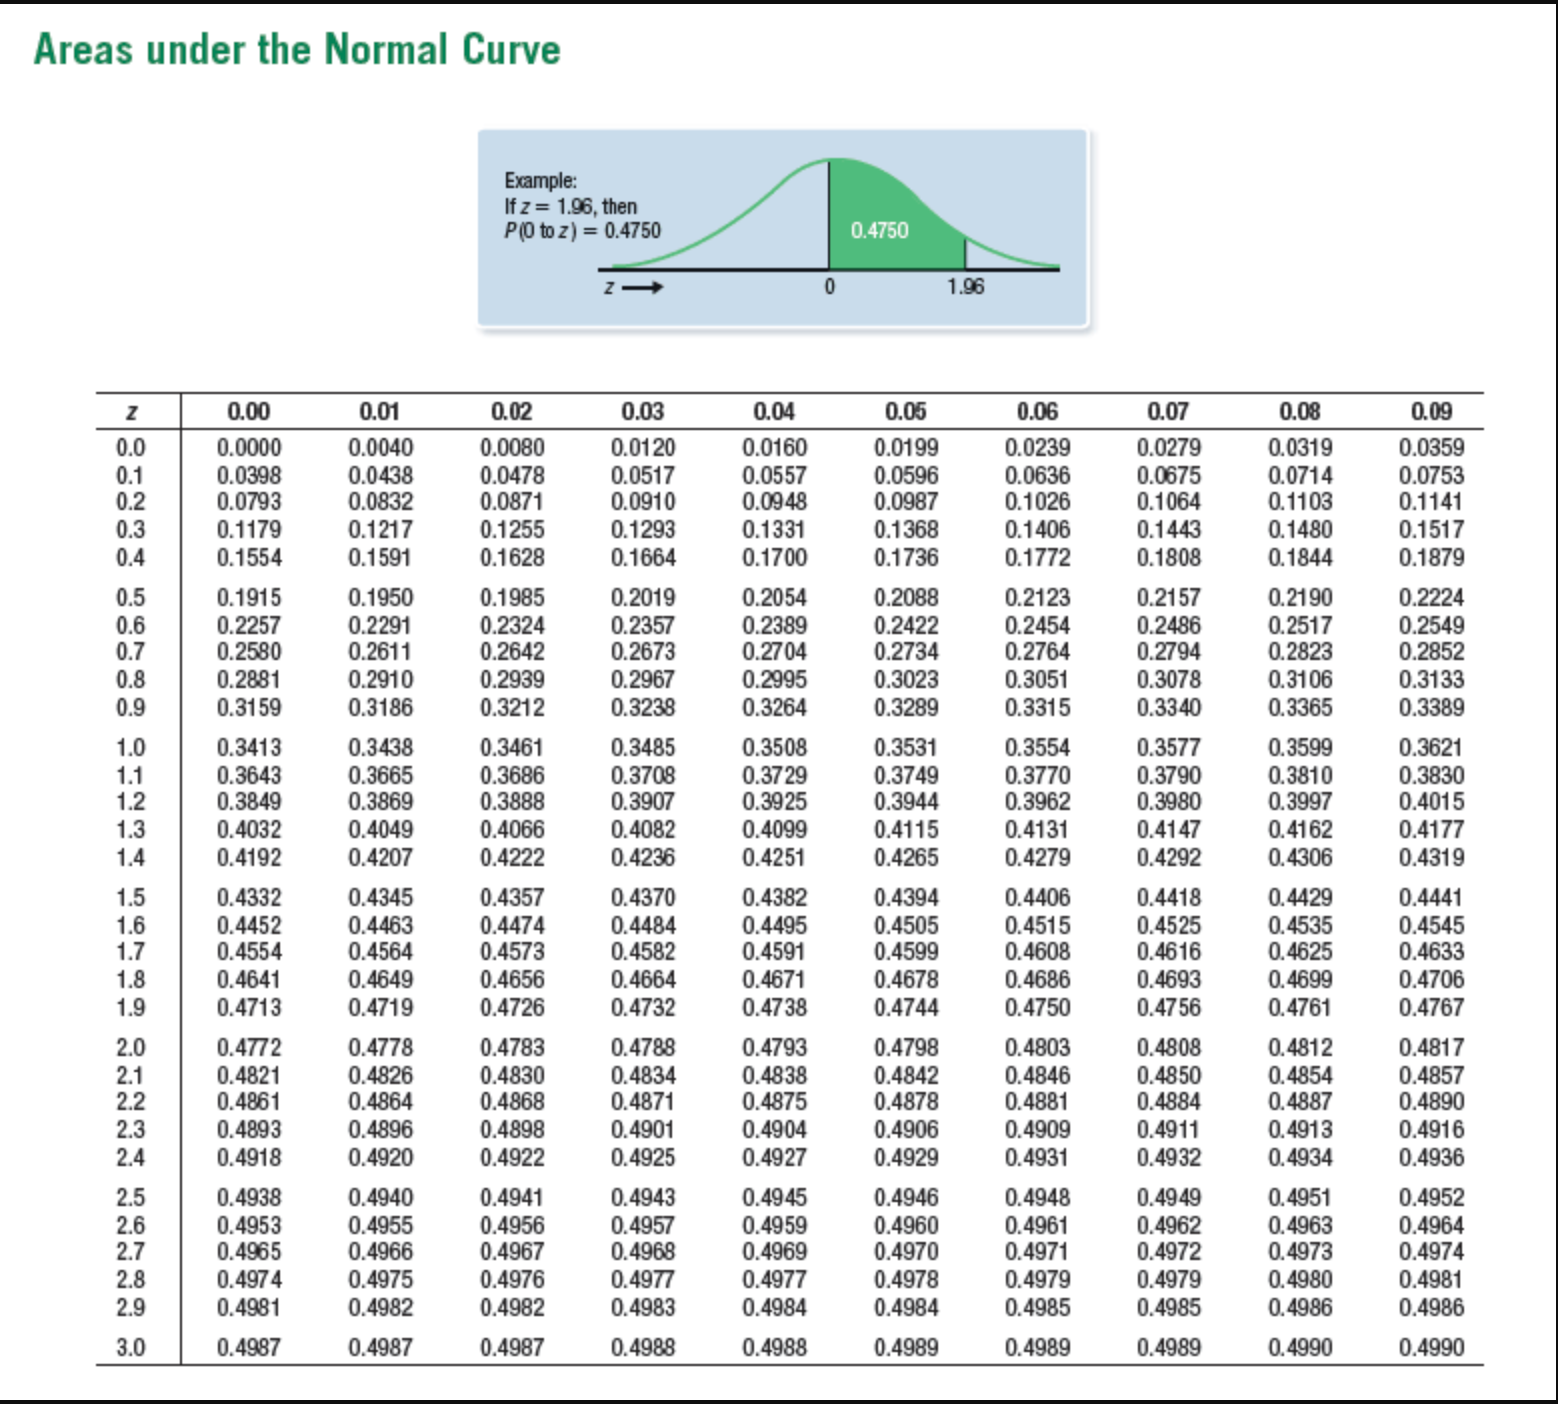Click the text "P(0 to z) = 0.4750"
This screenshot has width=1558, height=1404.
pyautogui.click(x=583, y=231)
